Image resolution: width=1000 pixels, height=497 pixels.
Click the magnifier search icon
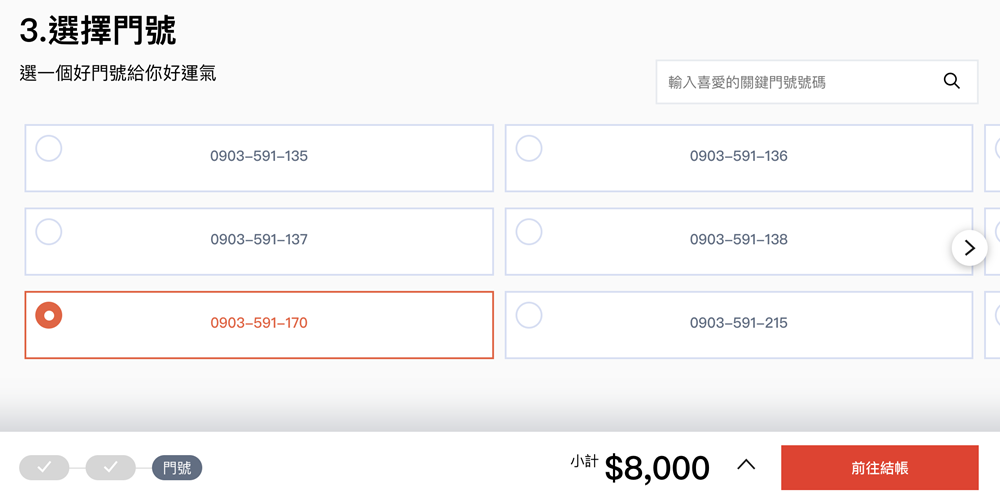[951, 81]
